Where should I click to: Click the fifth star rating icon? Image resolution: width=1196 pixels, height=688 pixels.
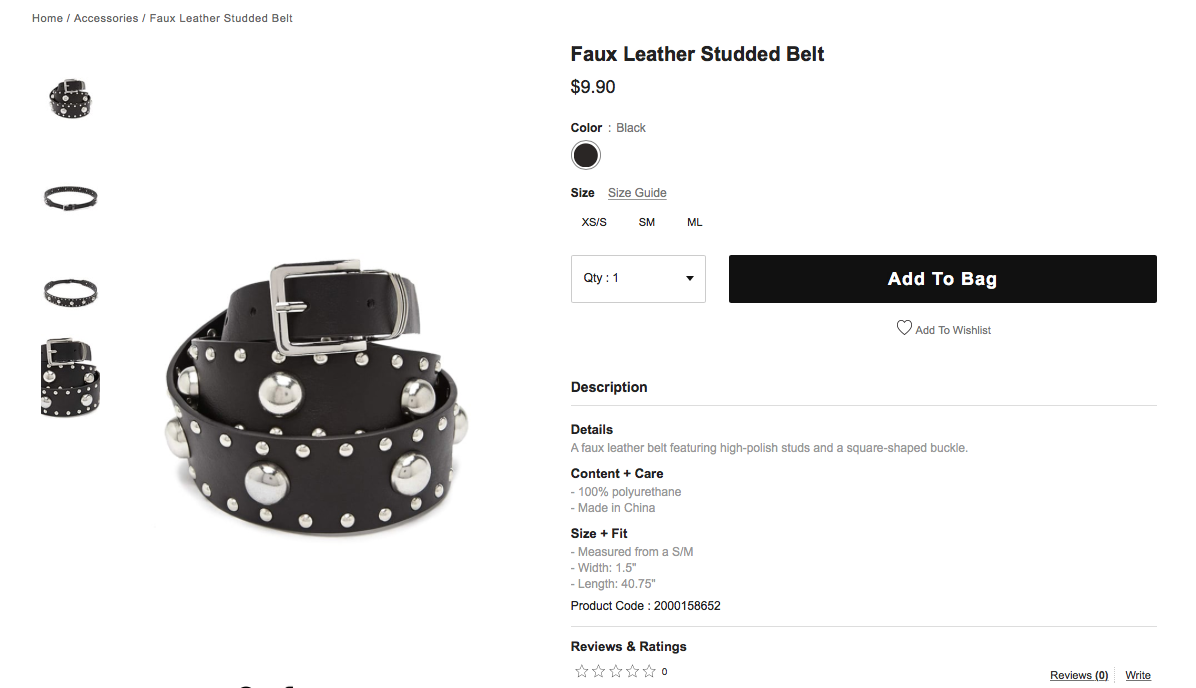(649, 671)
